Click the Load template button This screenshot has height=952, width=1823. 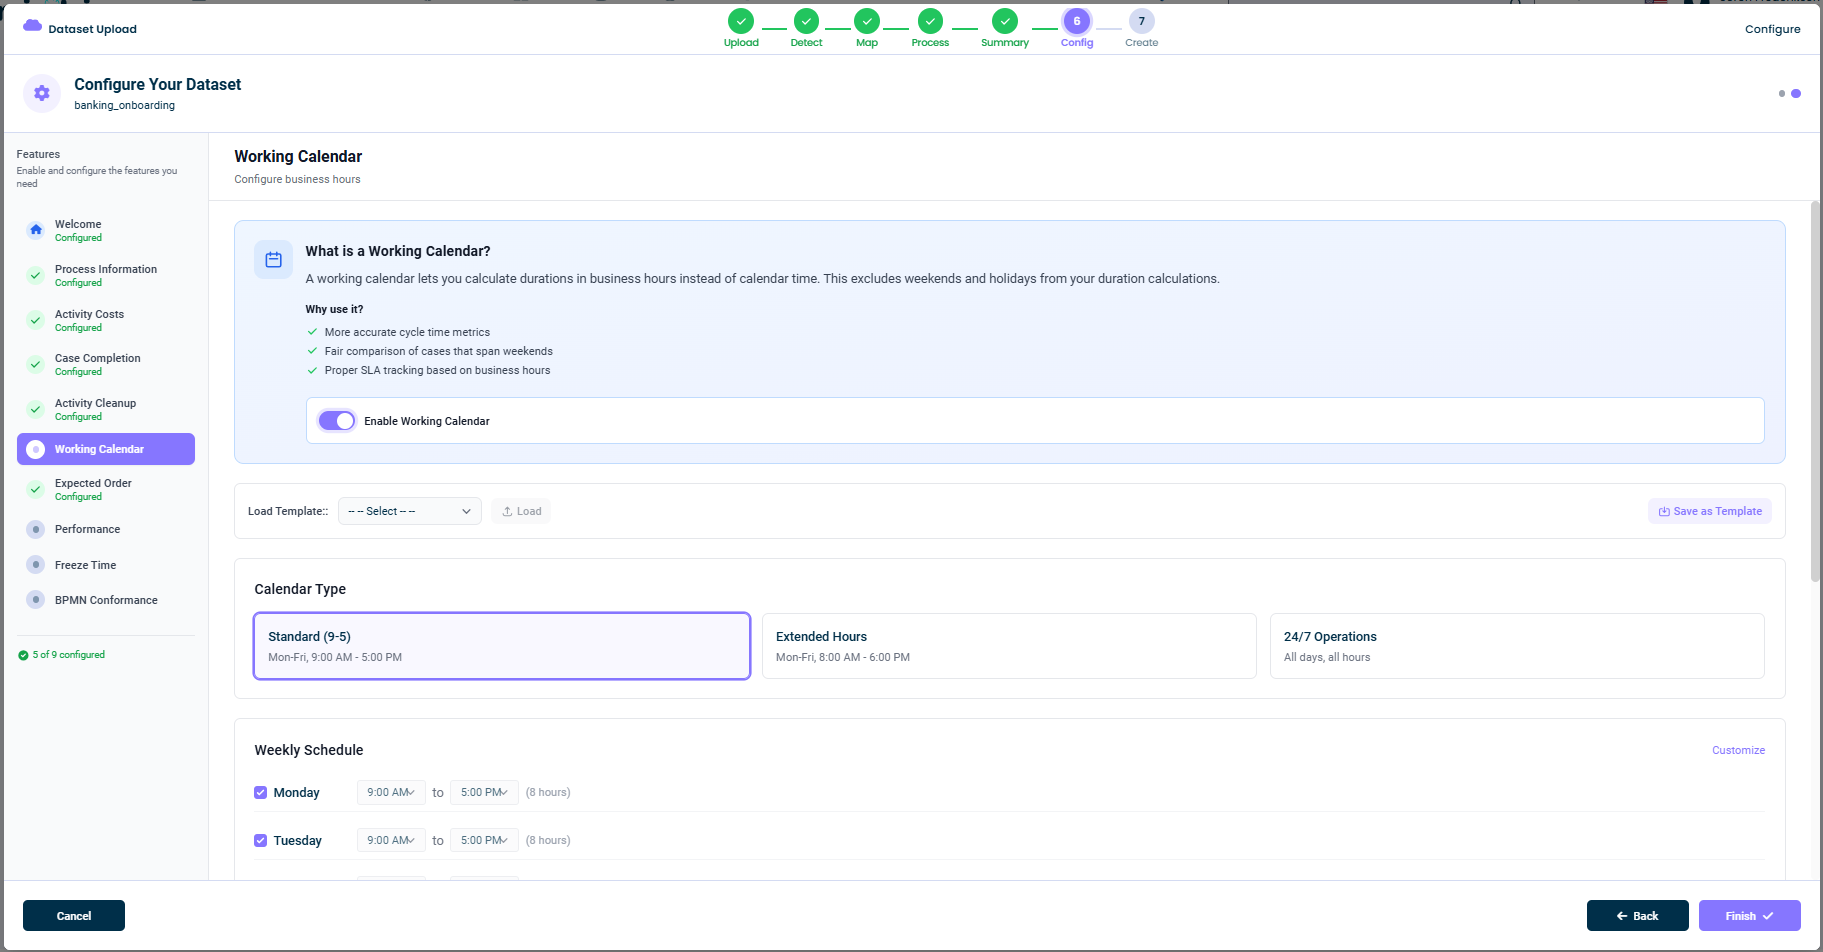(521, 511)
